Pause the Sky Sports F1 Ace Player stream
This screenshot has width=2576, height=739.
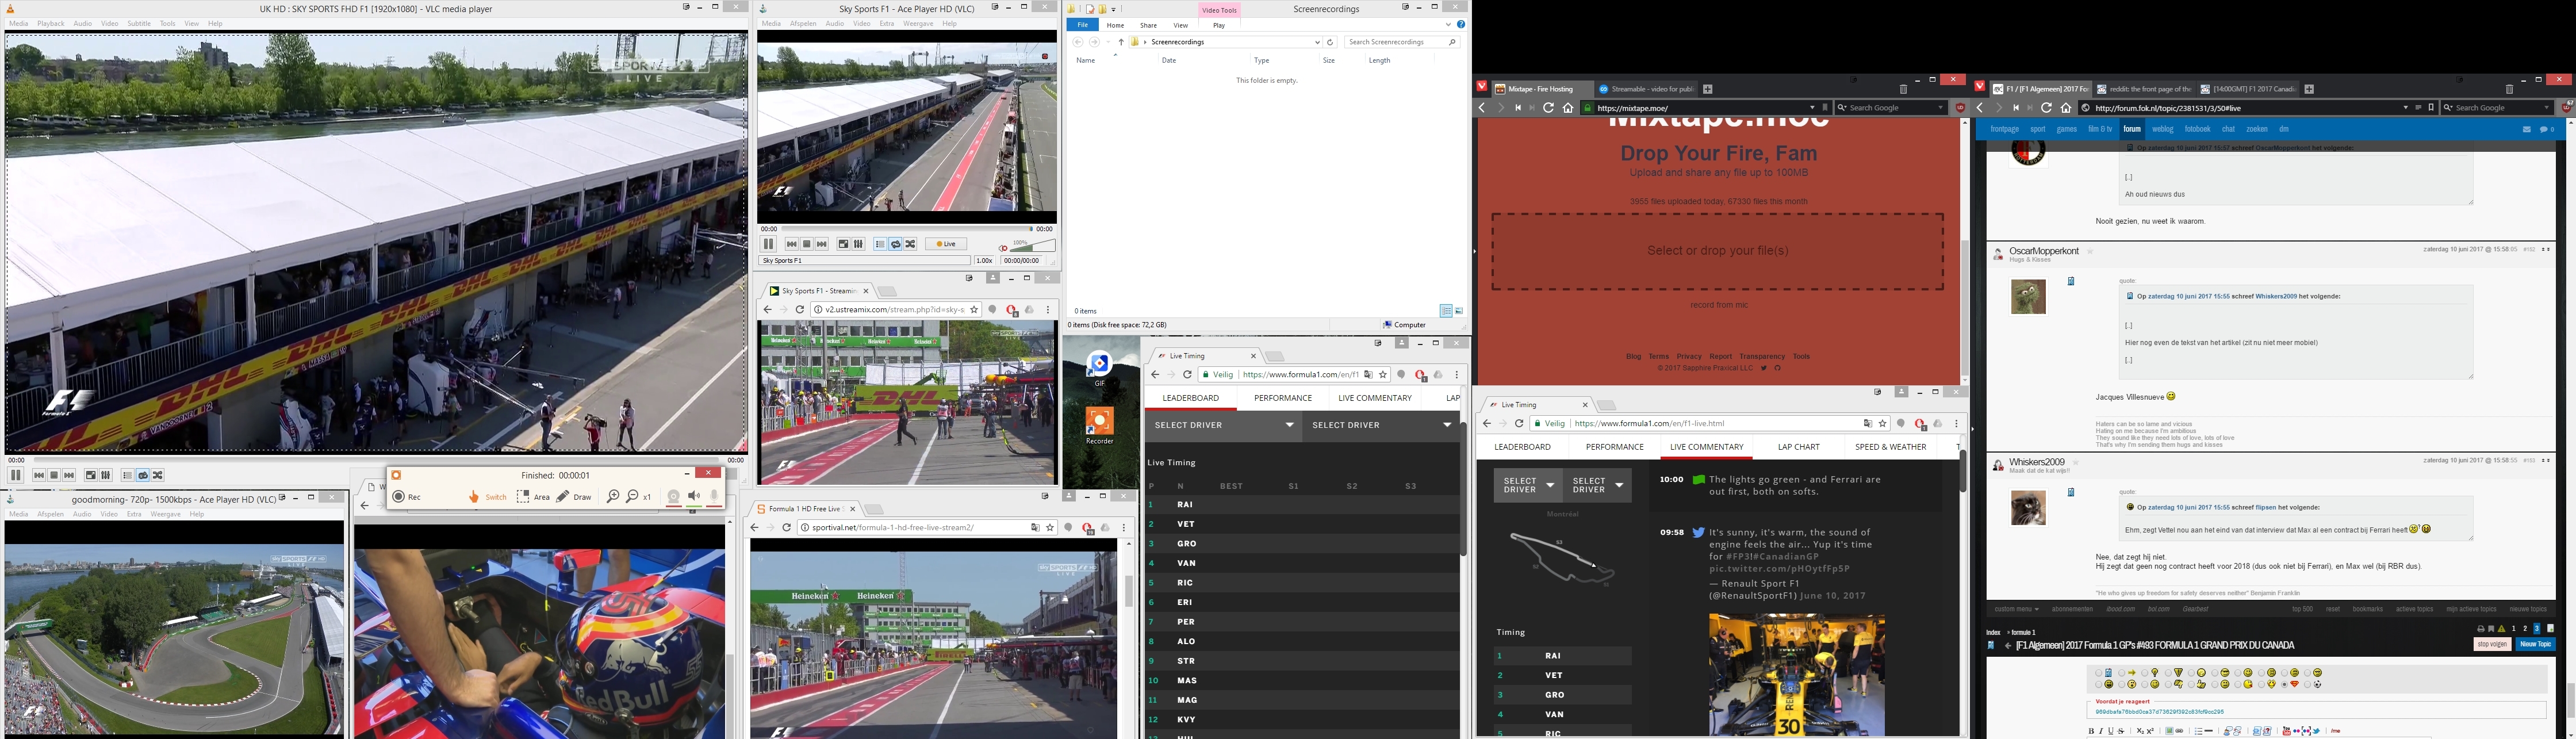click(x=769, y=244)
